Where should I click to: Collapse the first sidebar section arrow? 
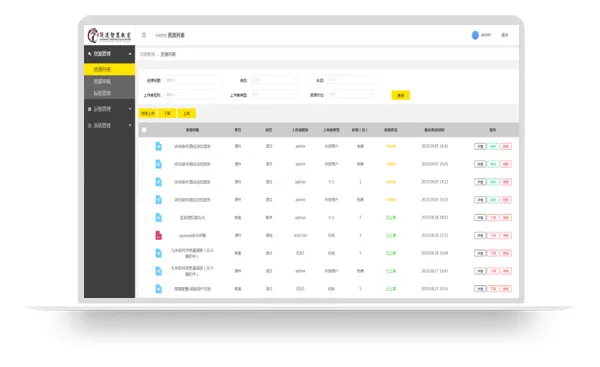[130, 54]
